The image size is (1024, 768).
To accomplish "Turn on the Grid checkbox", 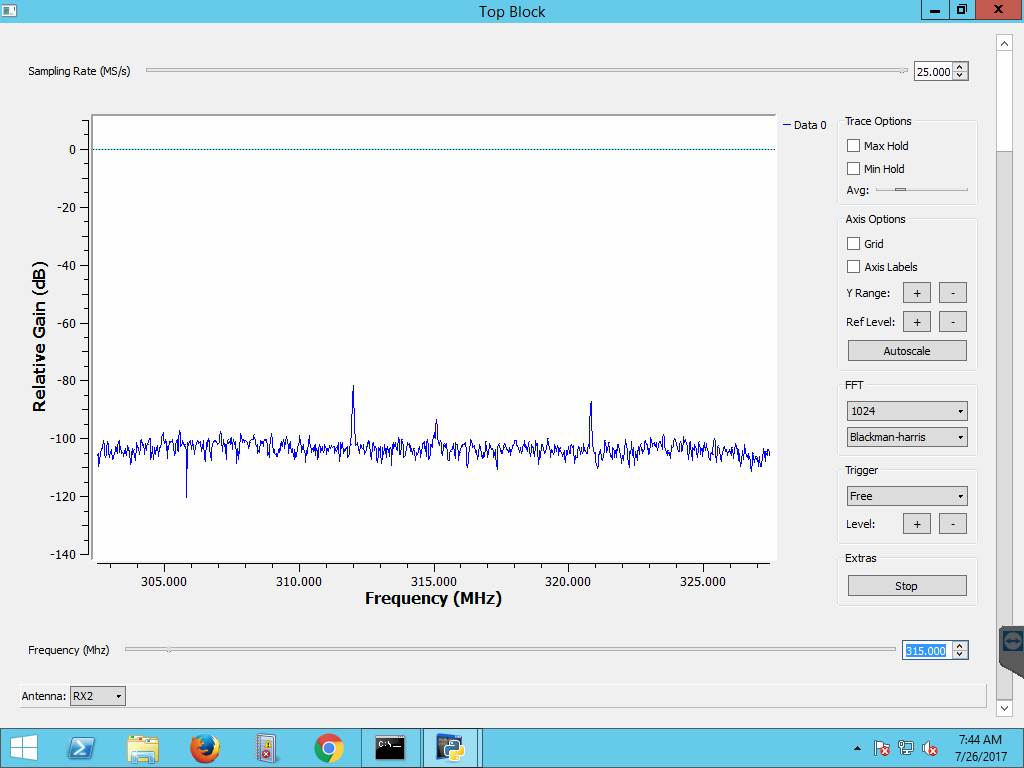I will (x=854, y=243).
